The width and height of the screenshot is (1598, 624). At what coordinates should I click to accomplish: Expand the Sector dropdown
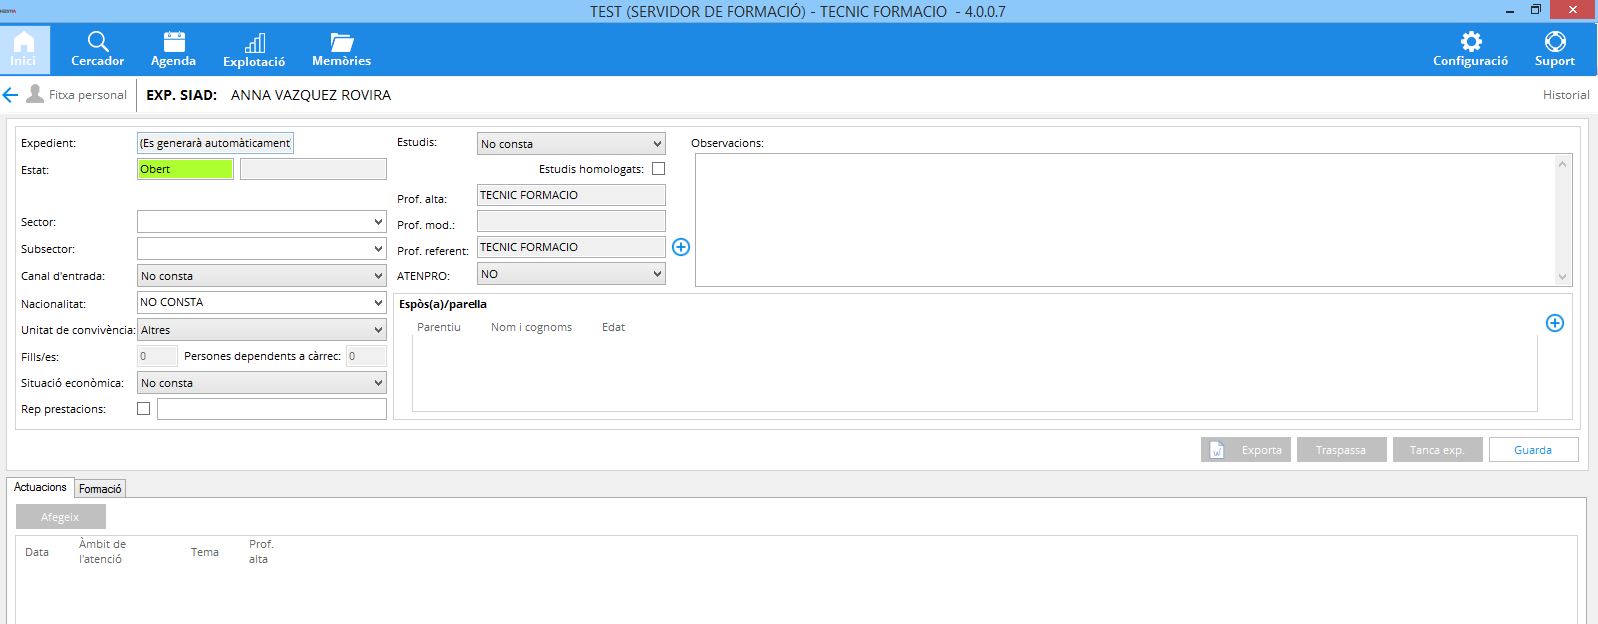pos(377,222)
